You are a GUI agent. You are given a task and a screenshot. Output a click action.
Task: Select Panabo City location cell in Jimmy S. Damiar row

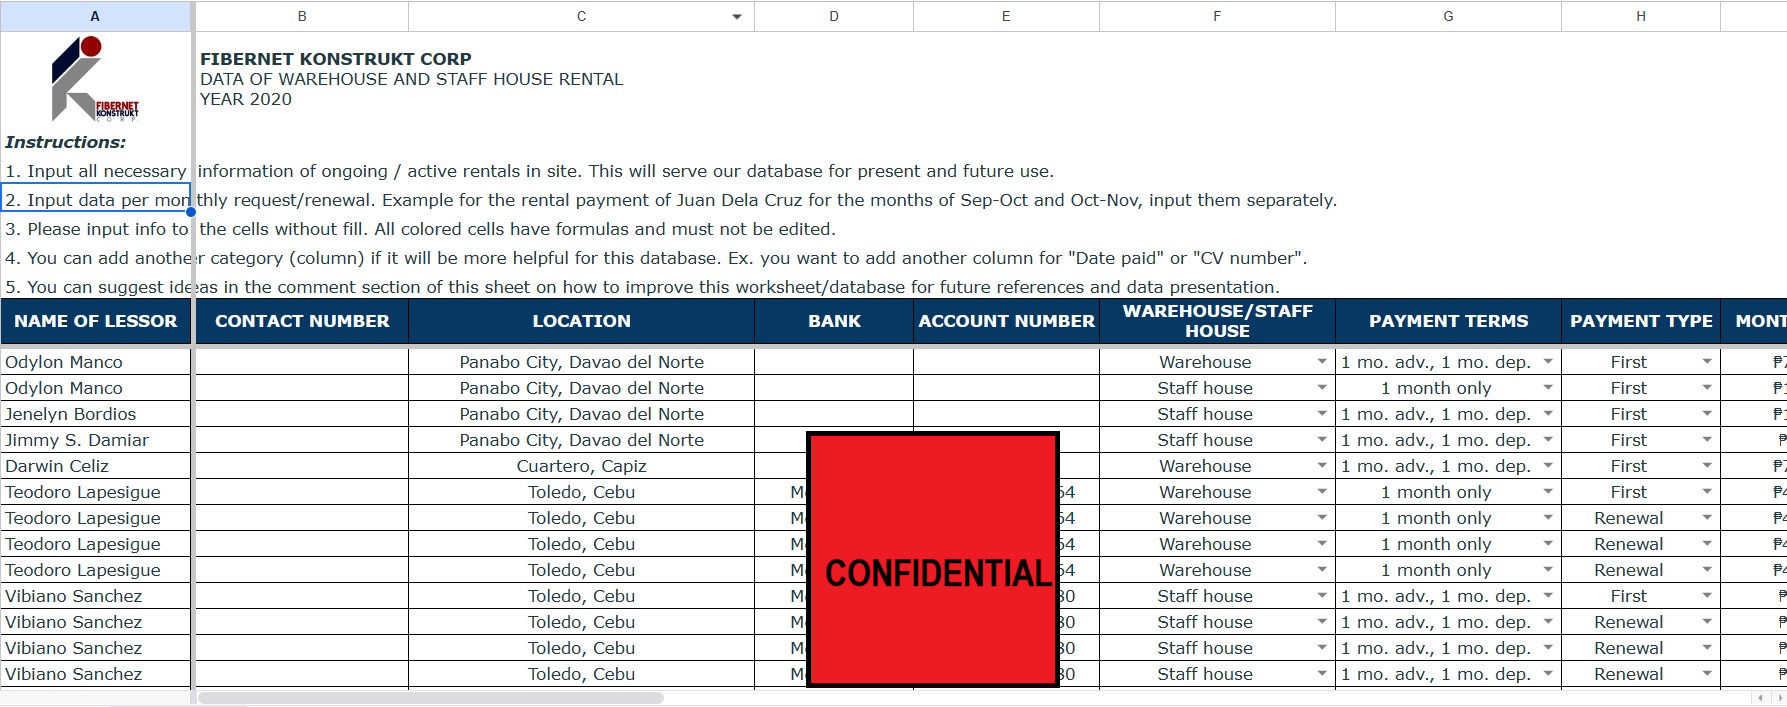pyautogui.click(x=581, y=440)
